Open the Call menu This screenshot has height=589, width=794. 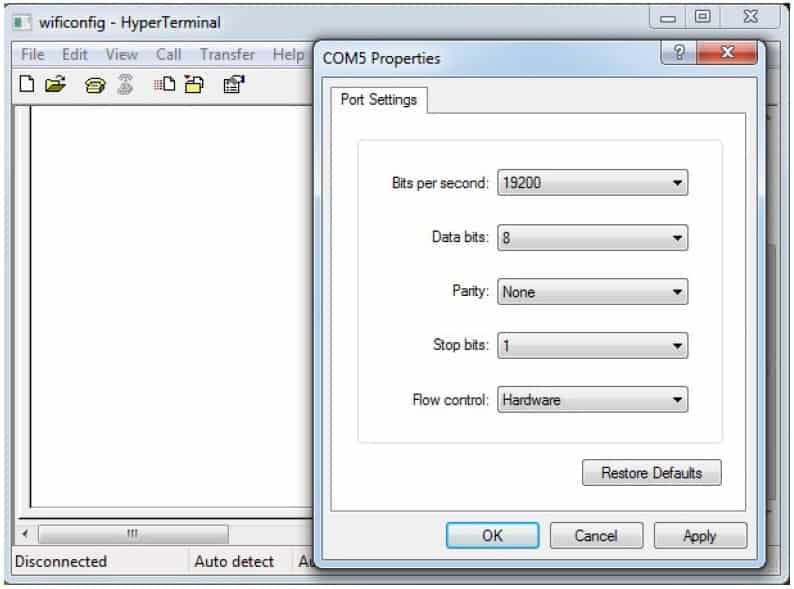pyautogui.click(x=168, y=55)
